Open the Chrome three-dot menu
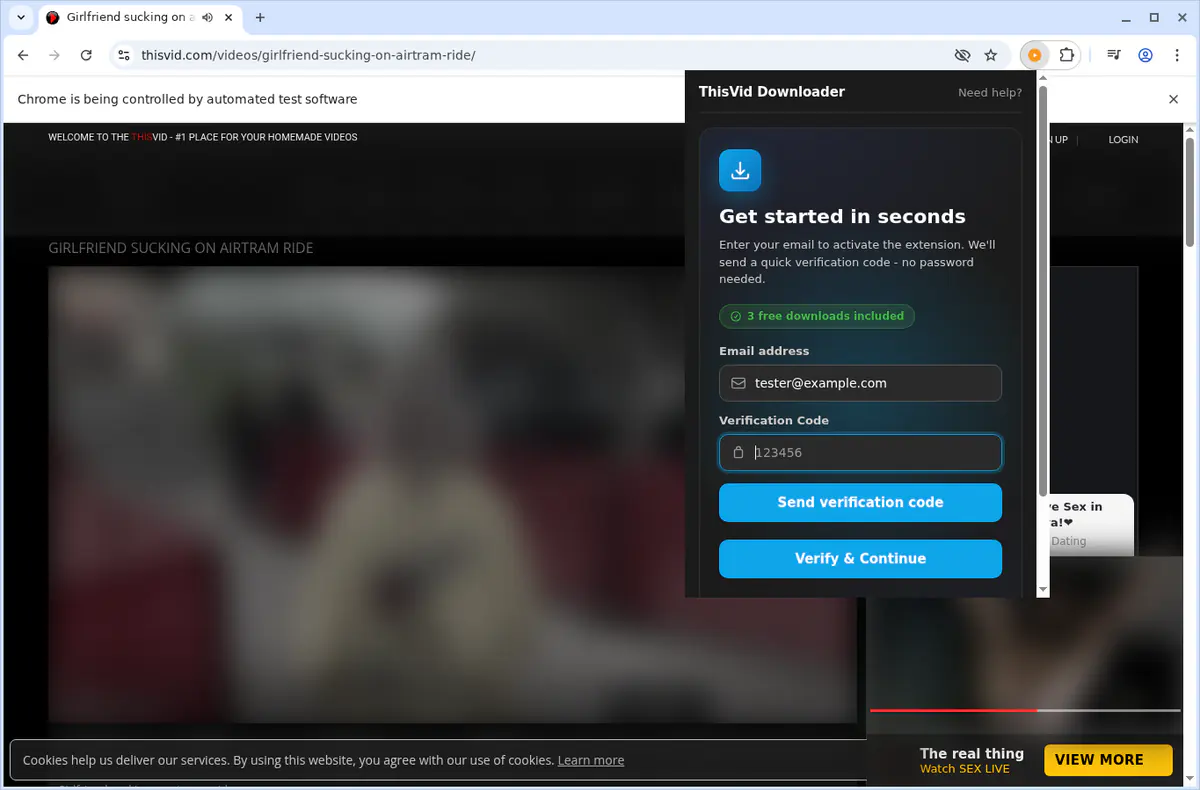1200x790 pixels. pyautogui.click(x=1177, y=55)
